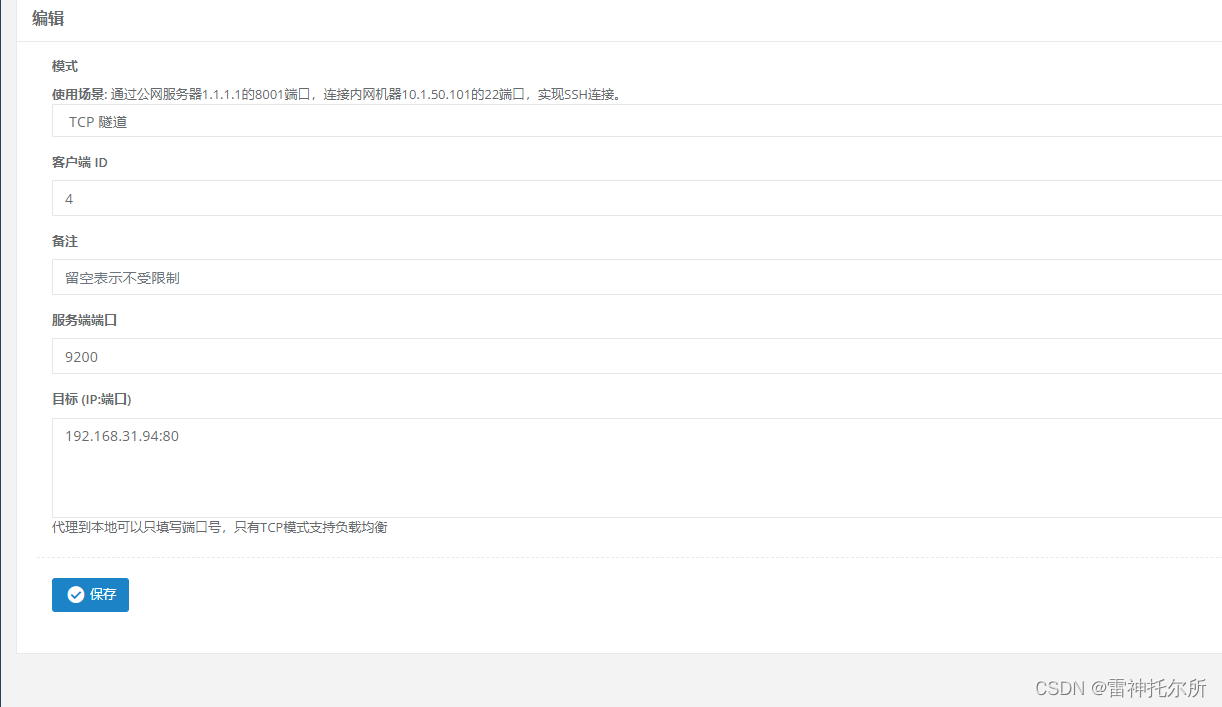The width and height of the screenshot is (1222, 707).
Task: Click the 备注 field label
Action: [63, 241]
